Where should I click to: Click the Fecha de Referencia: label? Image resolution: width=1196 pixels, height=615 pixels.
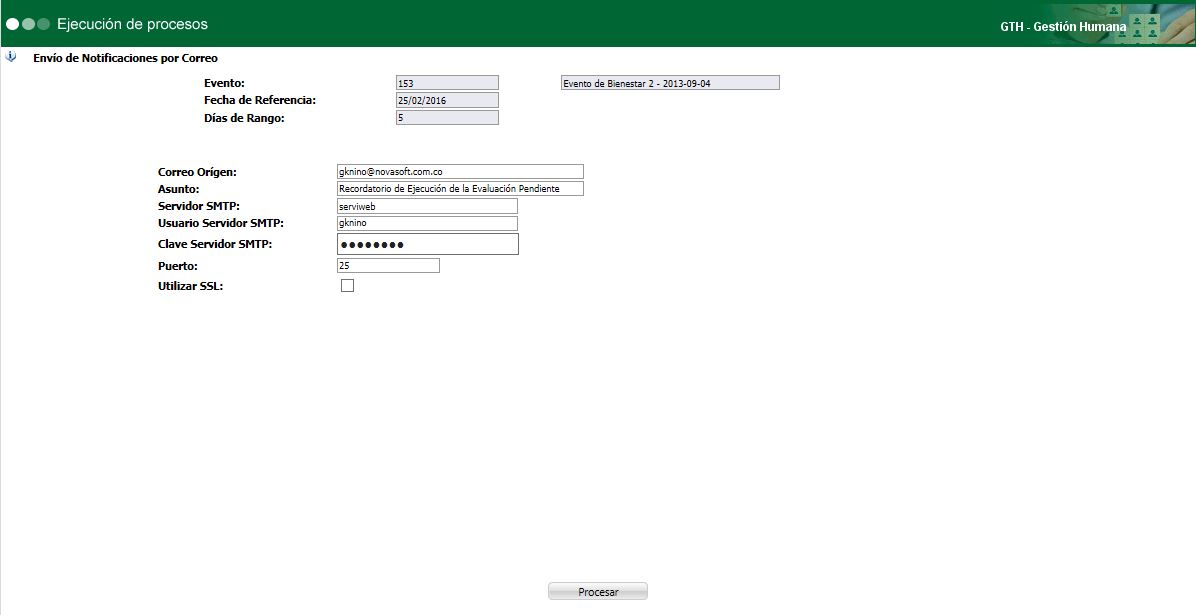pyautogui.click(x=259, y=100)
